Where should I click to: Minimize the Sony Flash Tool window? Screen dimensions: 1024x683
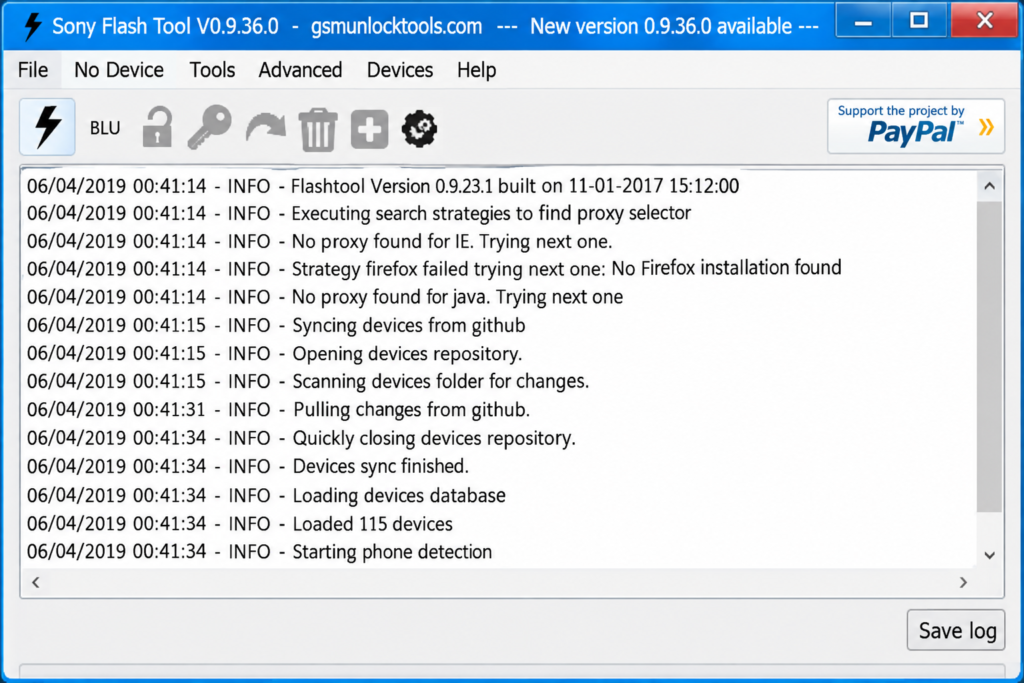pos(863,21)
